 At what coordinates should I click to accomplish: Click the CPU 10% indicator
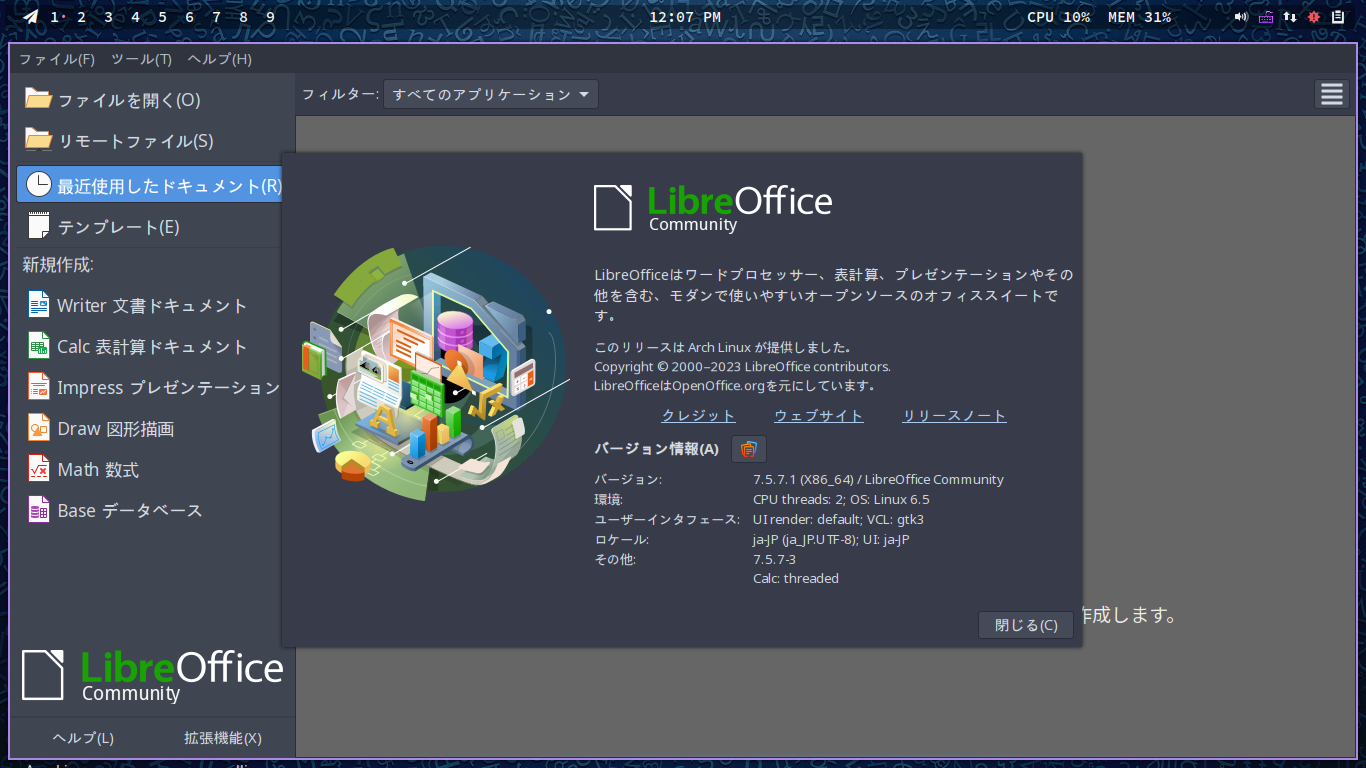(1058, 17)
